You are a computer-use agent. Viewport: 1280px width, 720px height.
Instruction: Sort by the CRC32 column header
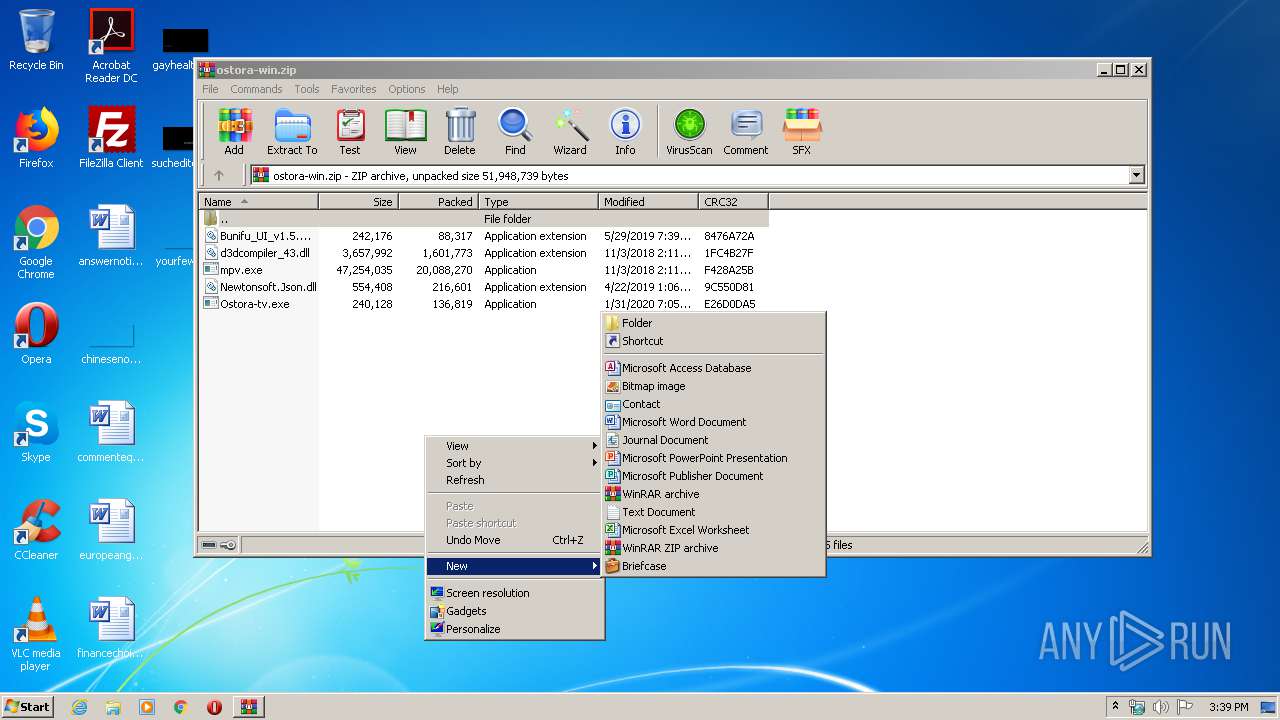[x=733, y=201]
